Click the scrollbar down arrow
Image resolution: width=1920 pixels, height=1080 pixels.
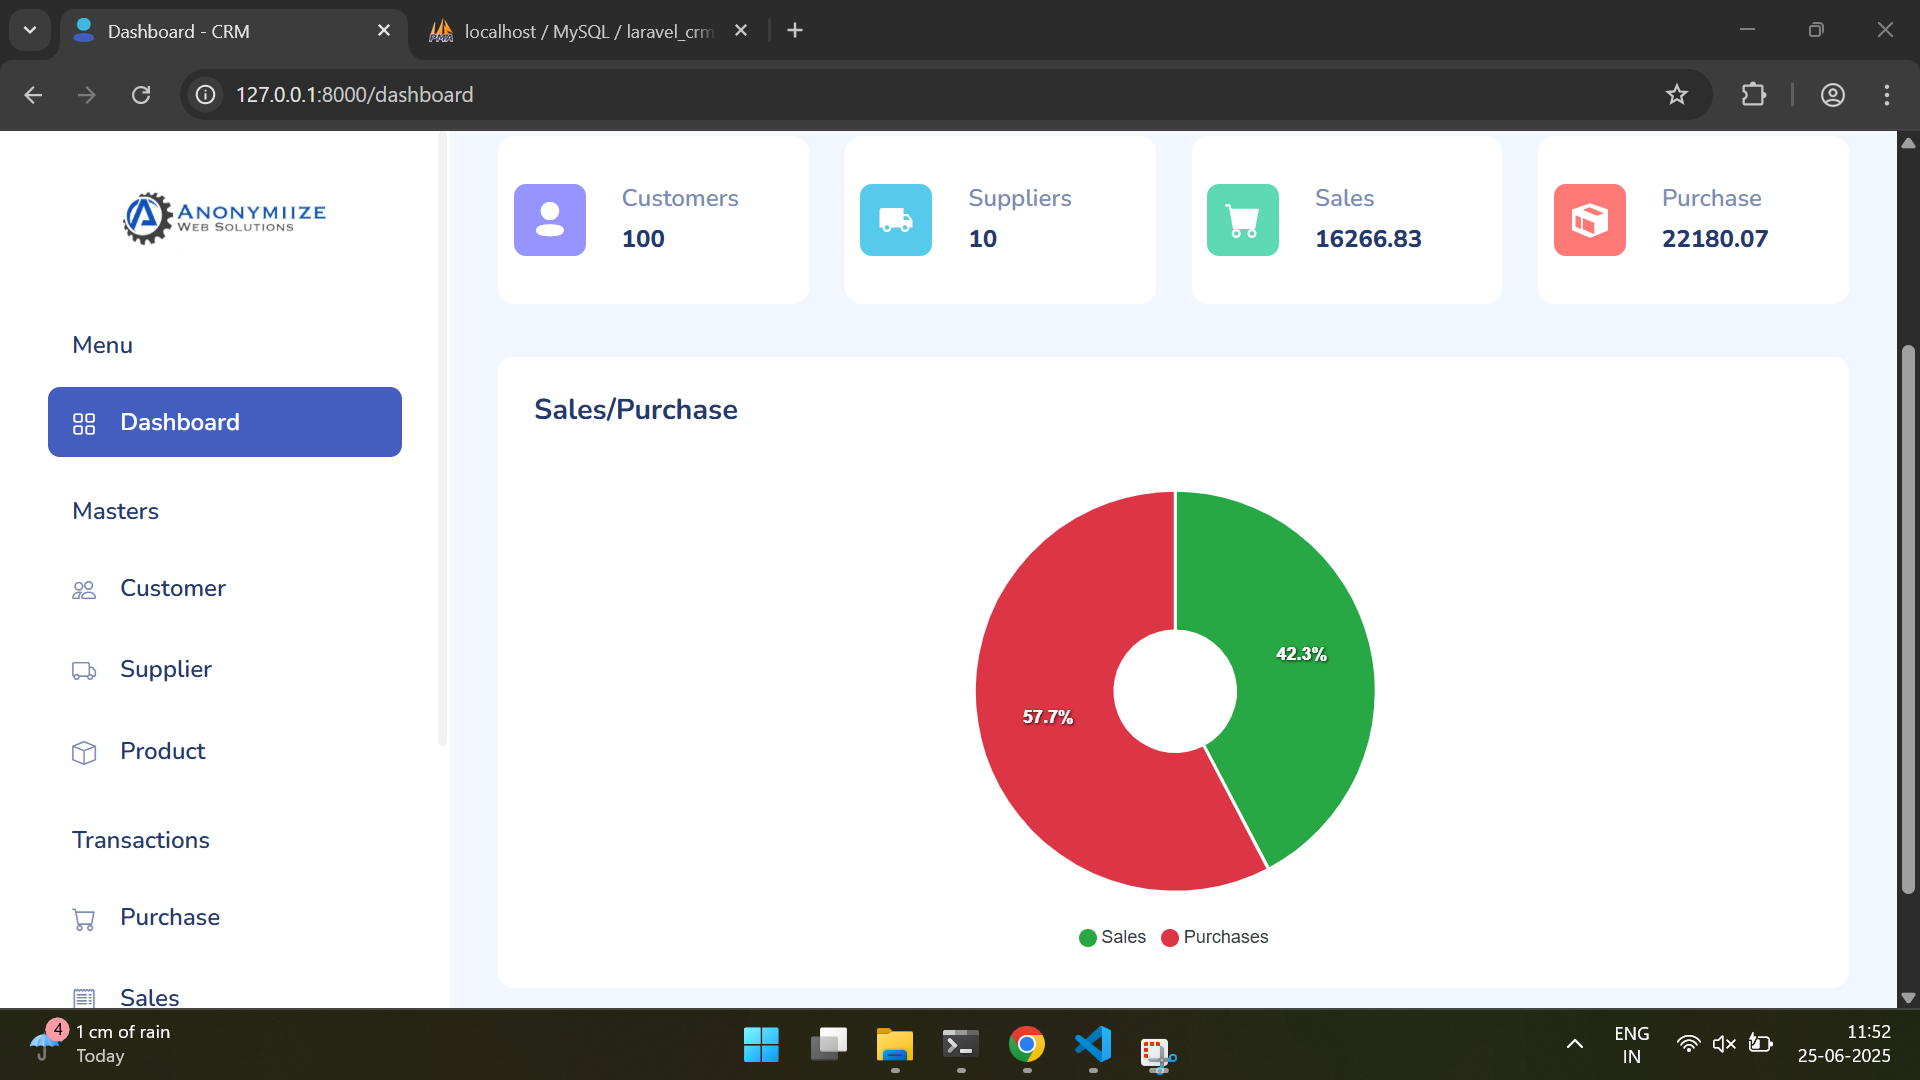1908,997
